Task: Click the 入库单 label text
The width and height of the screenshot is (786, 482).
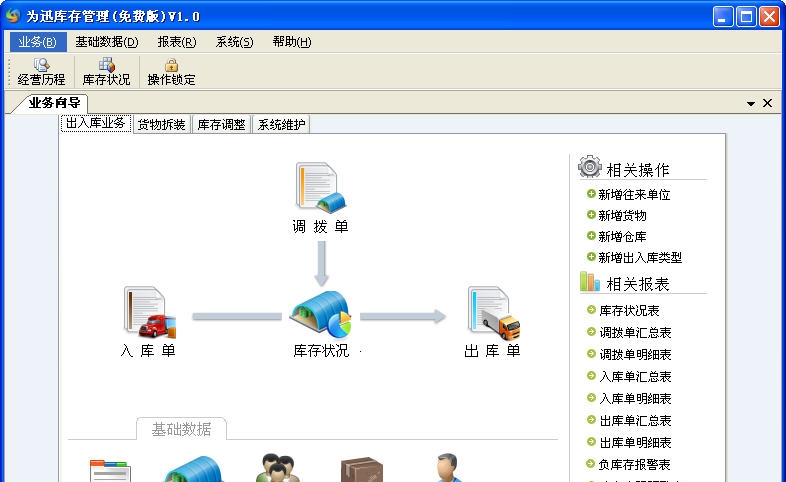Action: point(148,350)
